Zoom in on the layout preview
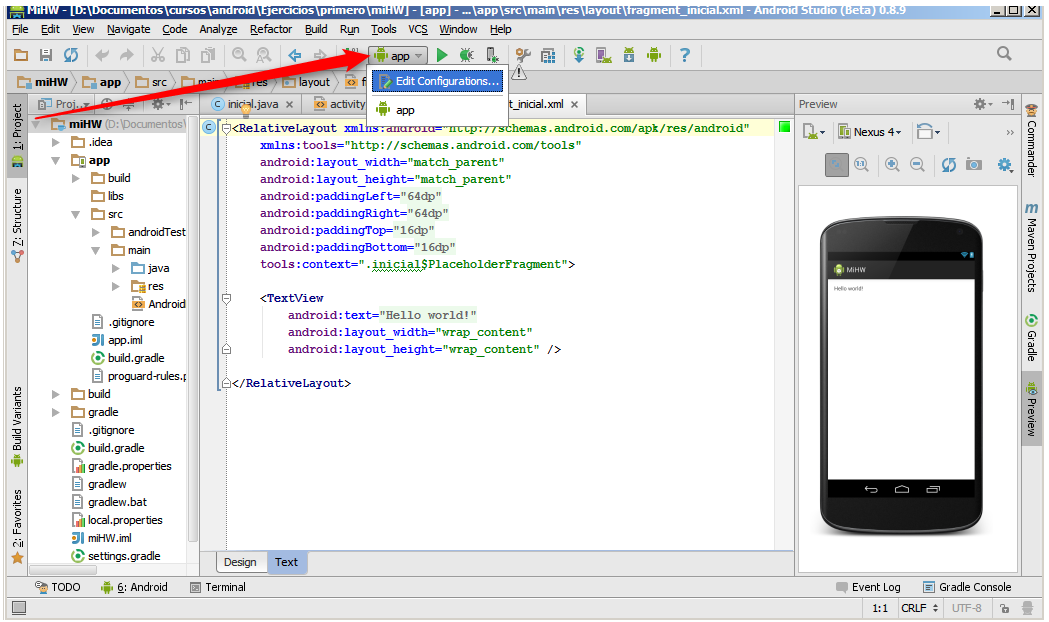 click(891, 165)
